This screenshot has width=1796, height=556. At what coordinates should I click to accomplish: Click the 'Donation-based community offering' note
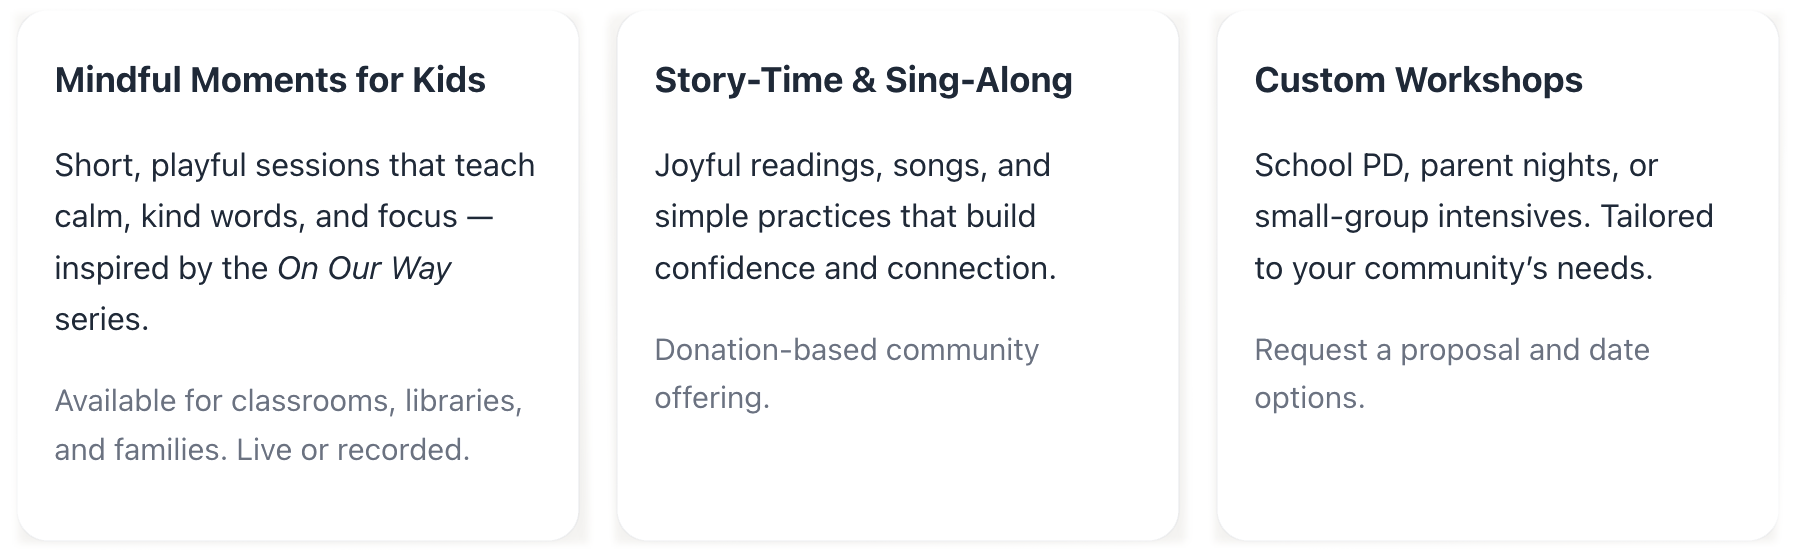846,373
